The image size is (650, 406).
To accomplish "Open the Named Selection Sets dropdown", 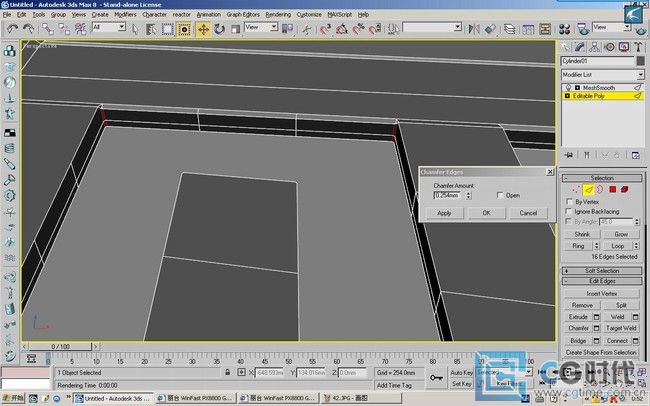I will coord(458,27).
